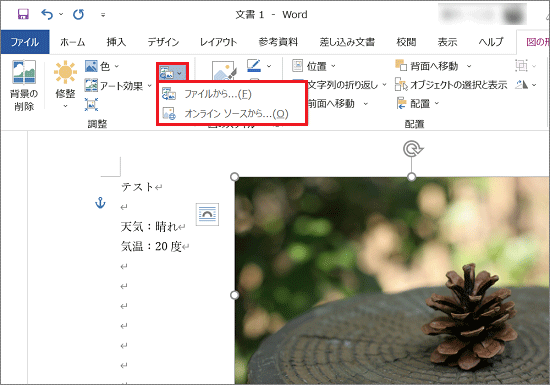Image resolution: width=550 pixels, height=385 pixels.
Task: Open 文字列の折り返し wrap text dropdown
Action: tap(347, 85)
